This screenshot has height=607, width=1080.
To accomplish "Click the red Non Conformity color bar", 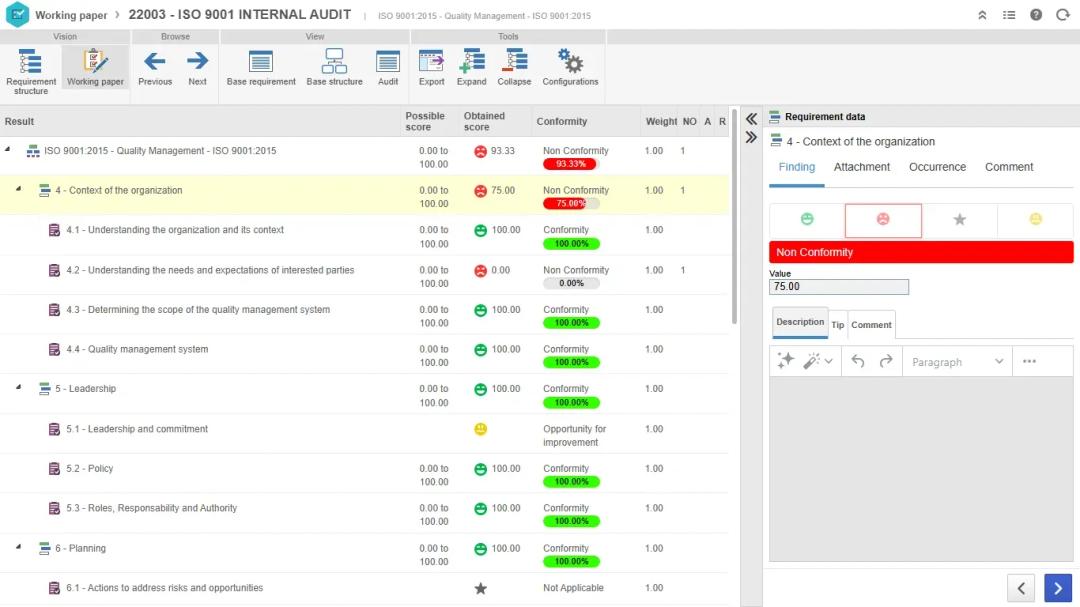I will point(920,252).
